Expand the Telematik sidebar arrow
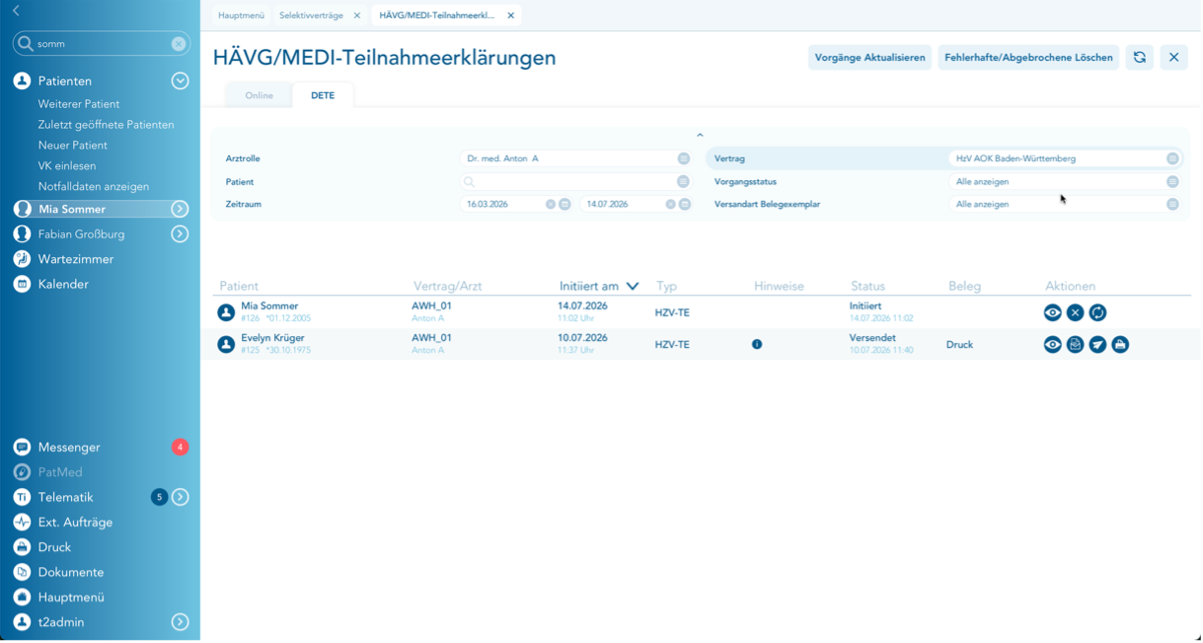The image size is (1203, 643). pos(180,498)
